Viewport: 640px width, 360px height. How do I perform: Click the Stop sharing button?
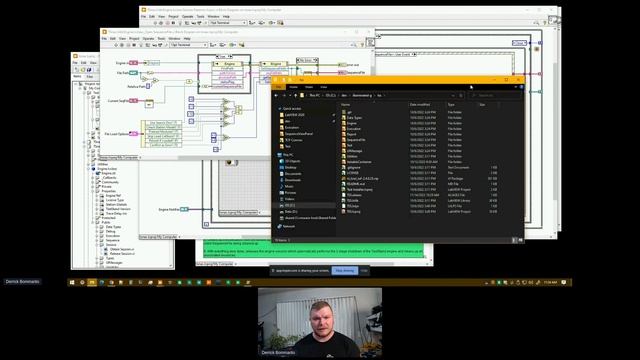[344, 270]
